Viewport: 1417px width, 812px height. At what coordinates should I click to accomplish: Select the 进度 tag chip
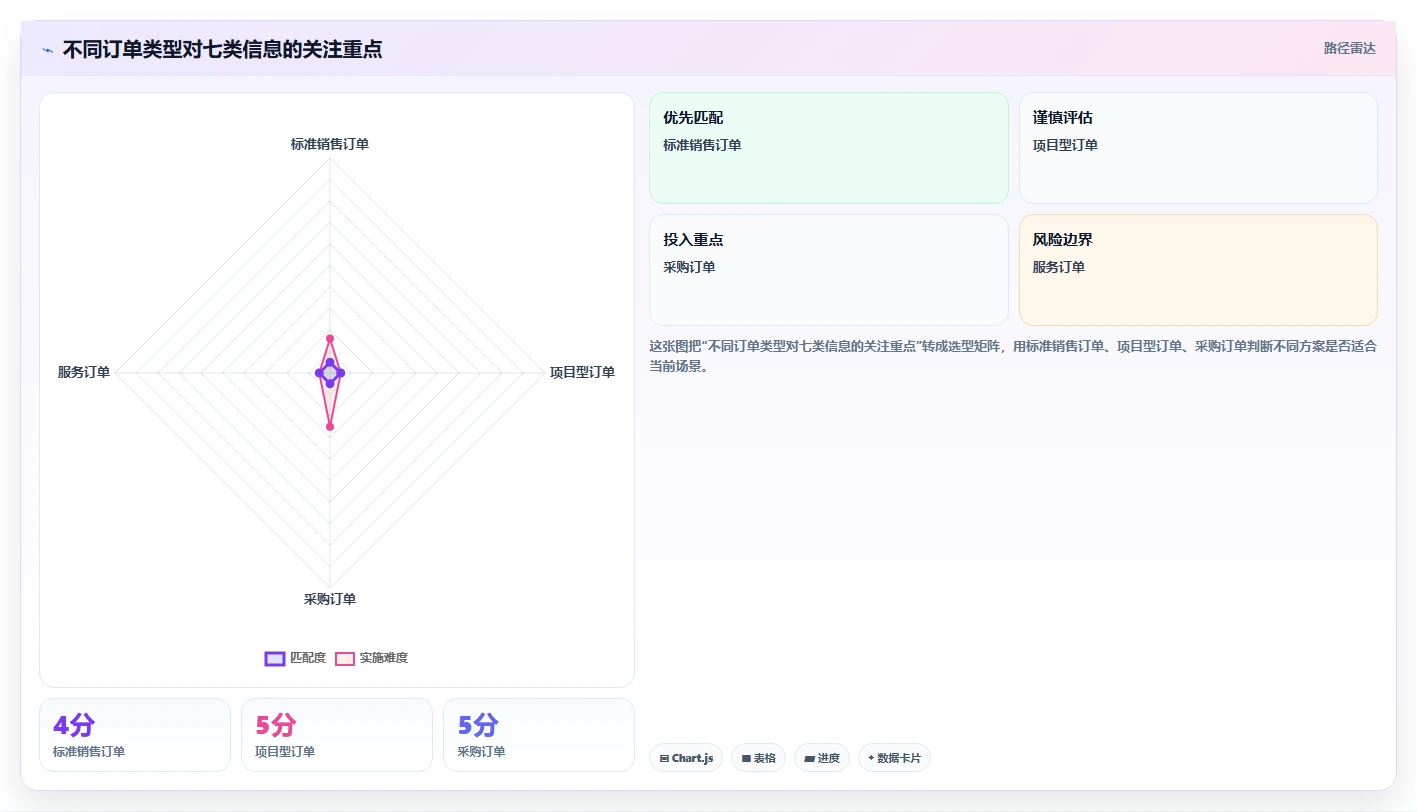point(822,758)
